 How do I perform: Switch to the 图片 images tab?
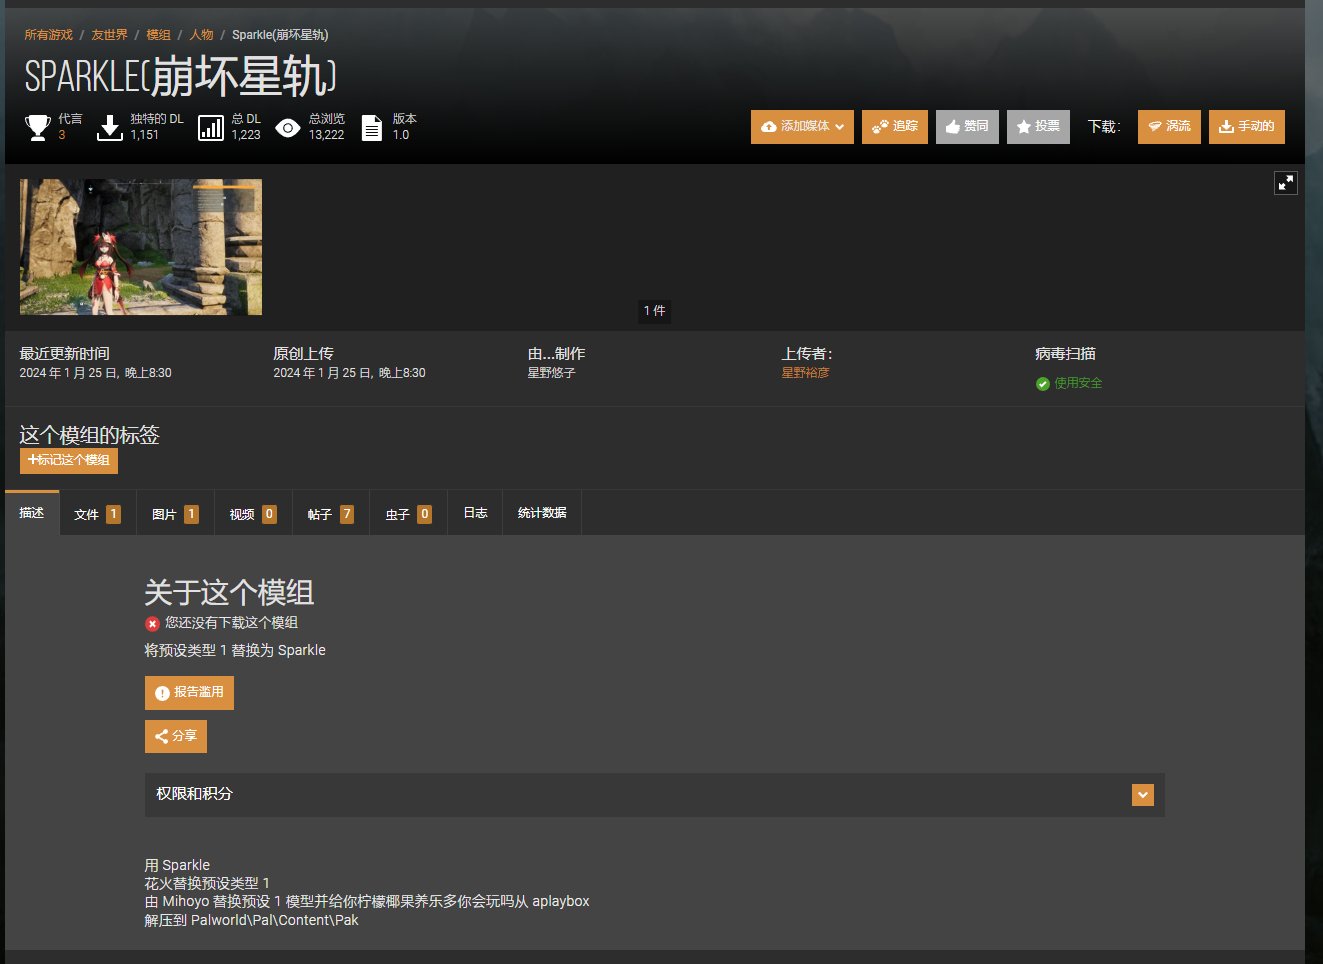[x=175, y=514]
